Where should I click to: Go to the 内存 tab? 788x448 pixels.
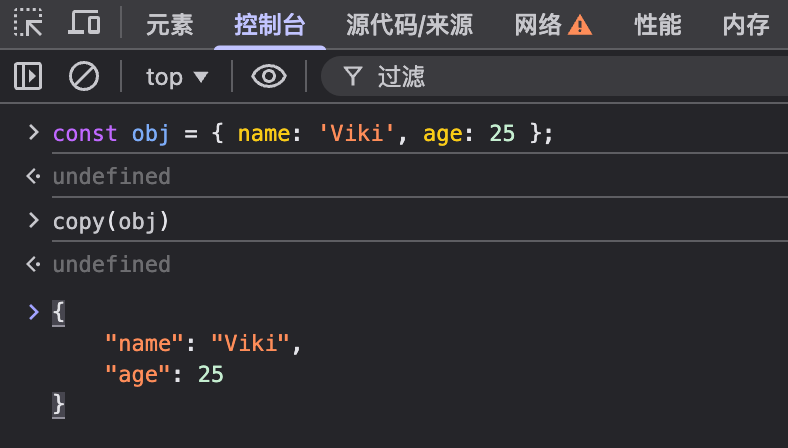(x=746, y=25)
